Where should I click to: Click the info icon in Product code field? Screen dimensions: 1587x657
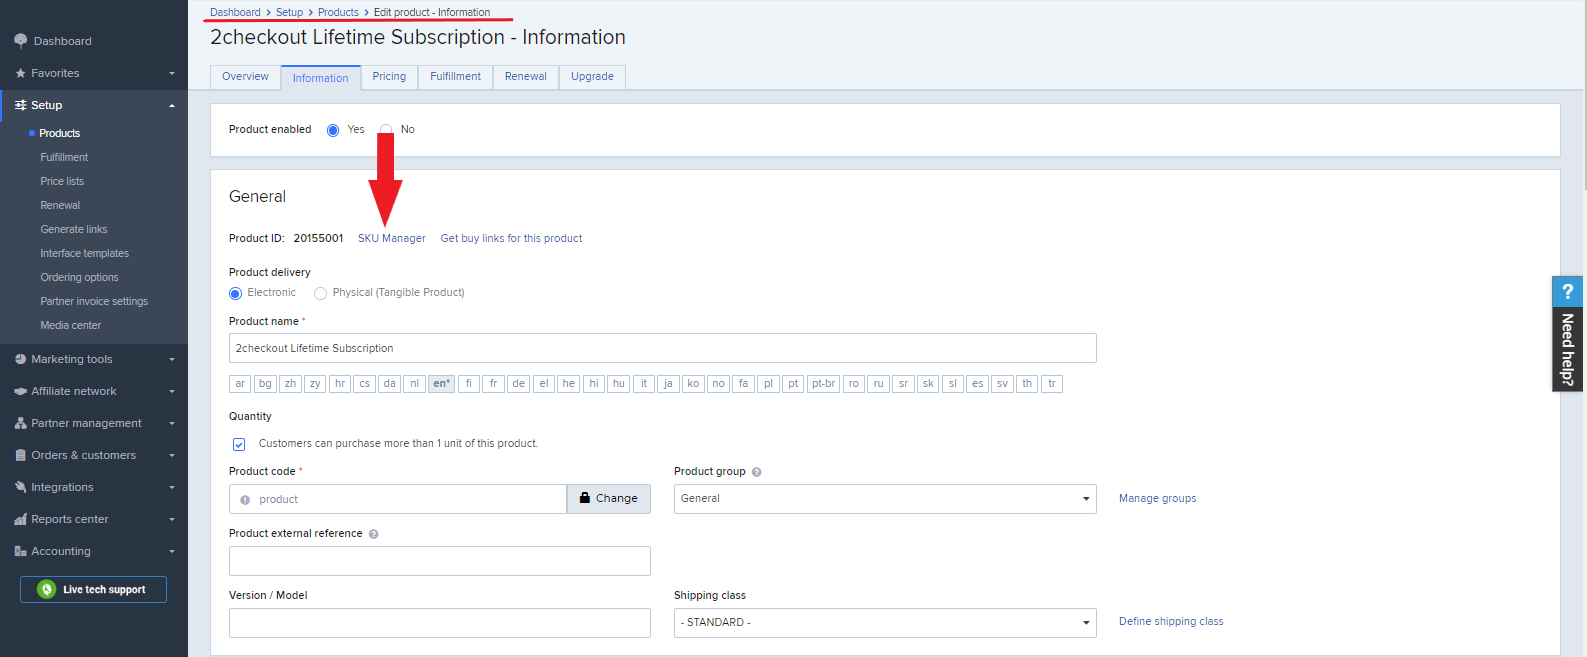245,500
